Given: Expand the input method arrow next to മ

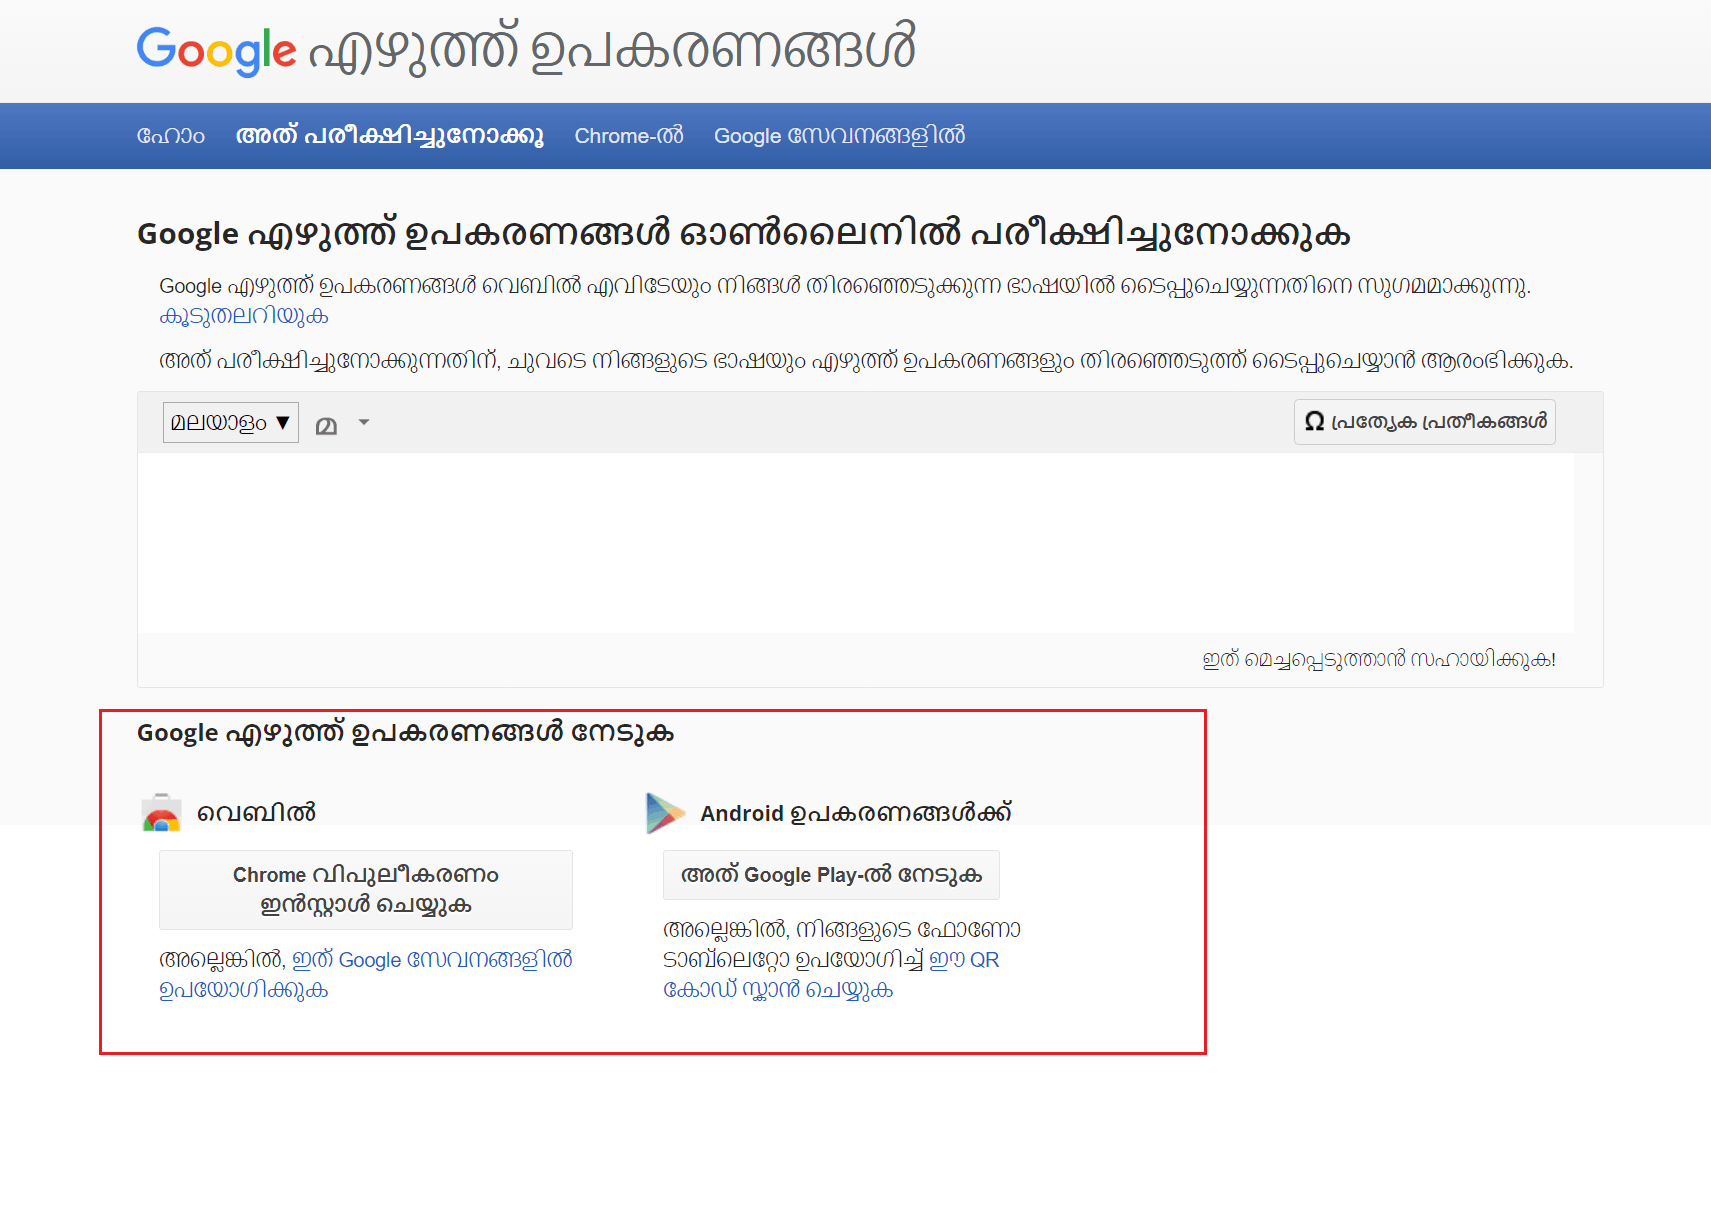Looking at the screenshot, I should click(x=363, y=423).
